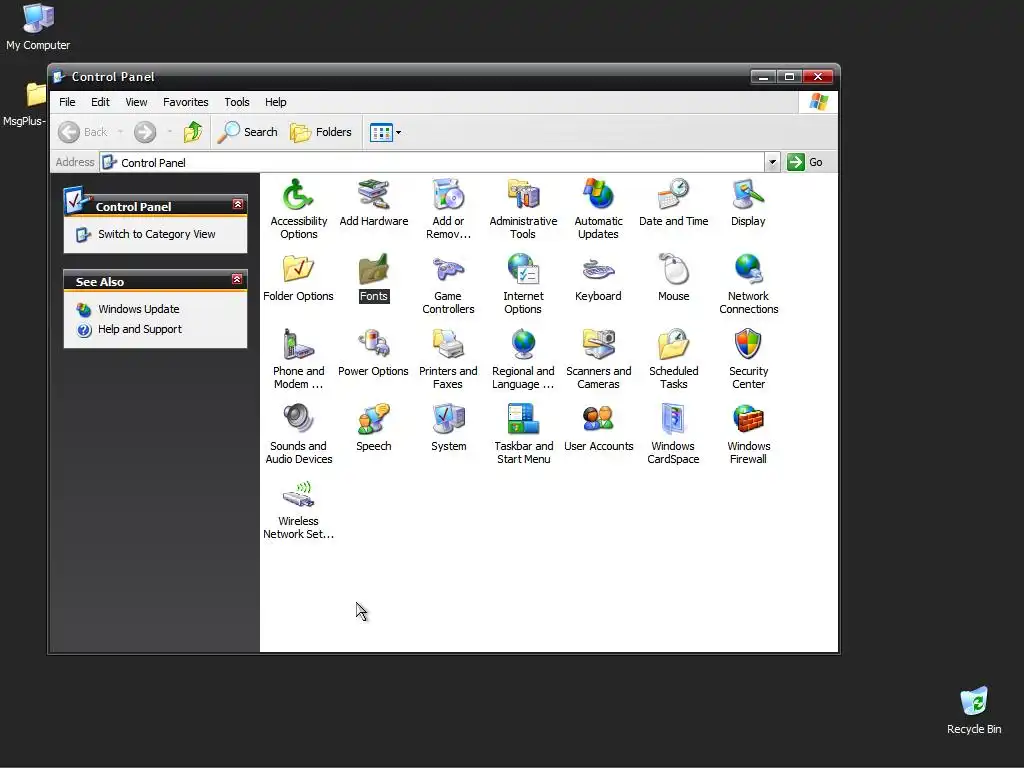Screen dimensions: 1024x768
Task: Select Wireless Network Setup Wizard icon
Action: tap(298, 495)
